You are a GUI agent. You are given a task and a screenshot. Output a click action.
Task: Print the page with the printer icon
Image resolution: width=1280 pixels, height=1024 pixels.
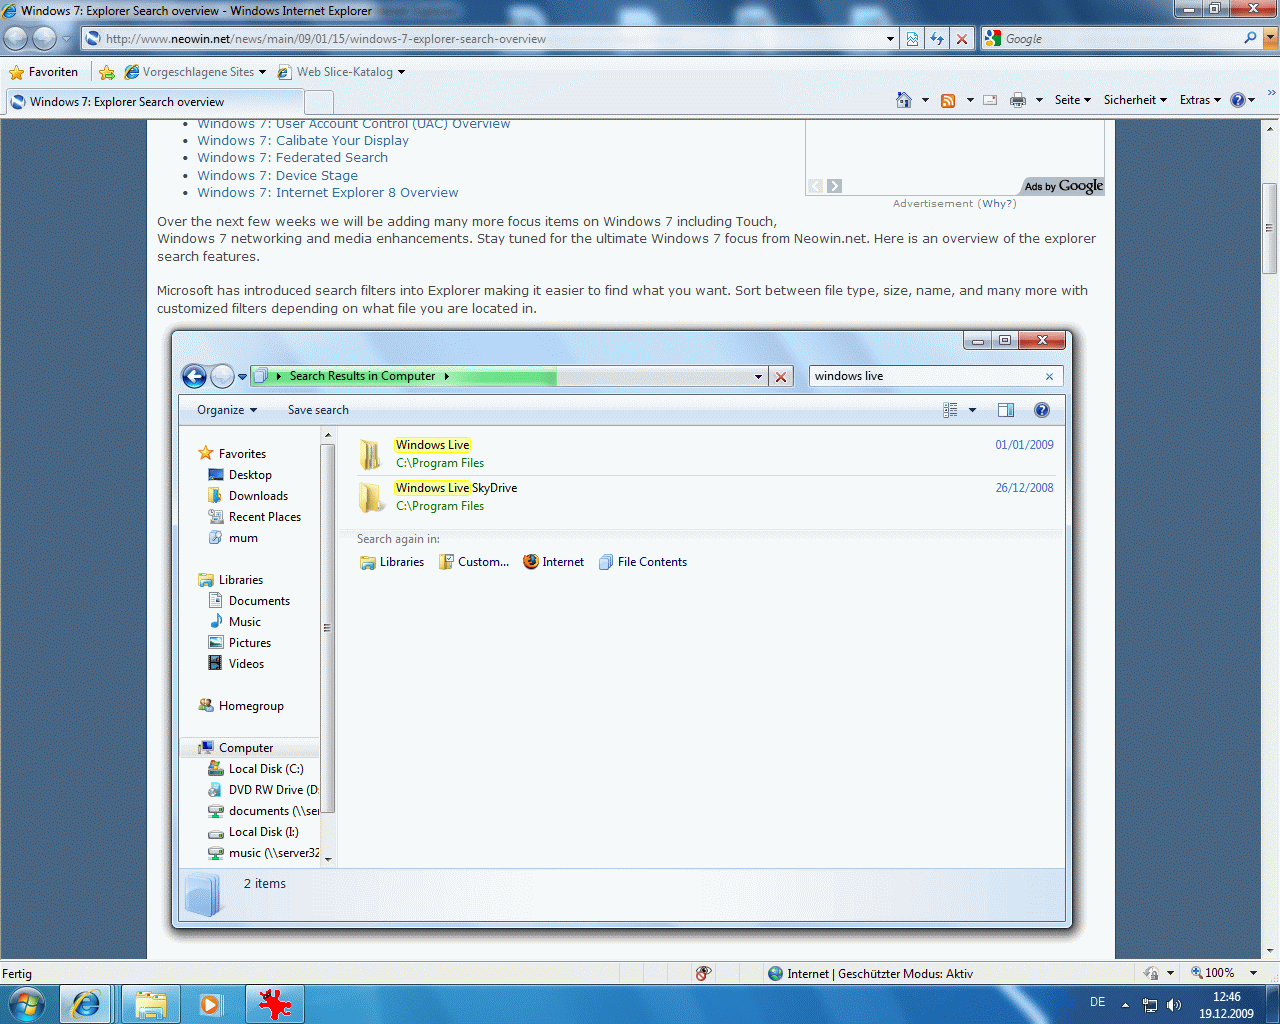point(1018,100)
